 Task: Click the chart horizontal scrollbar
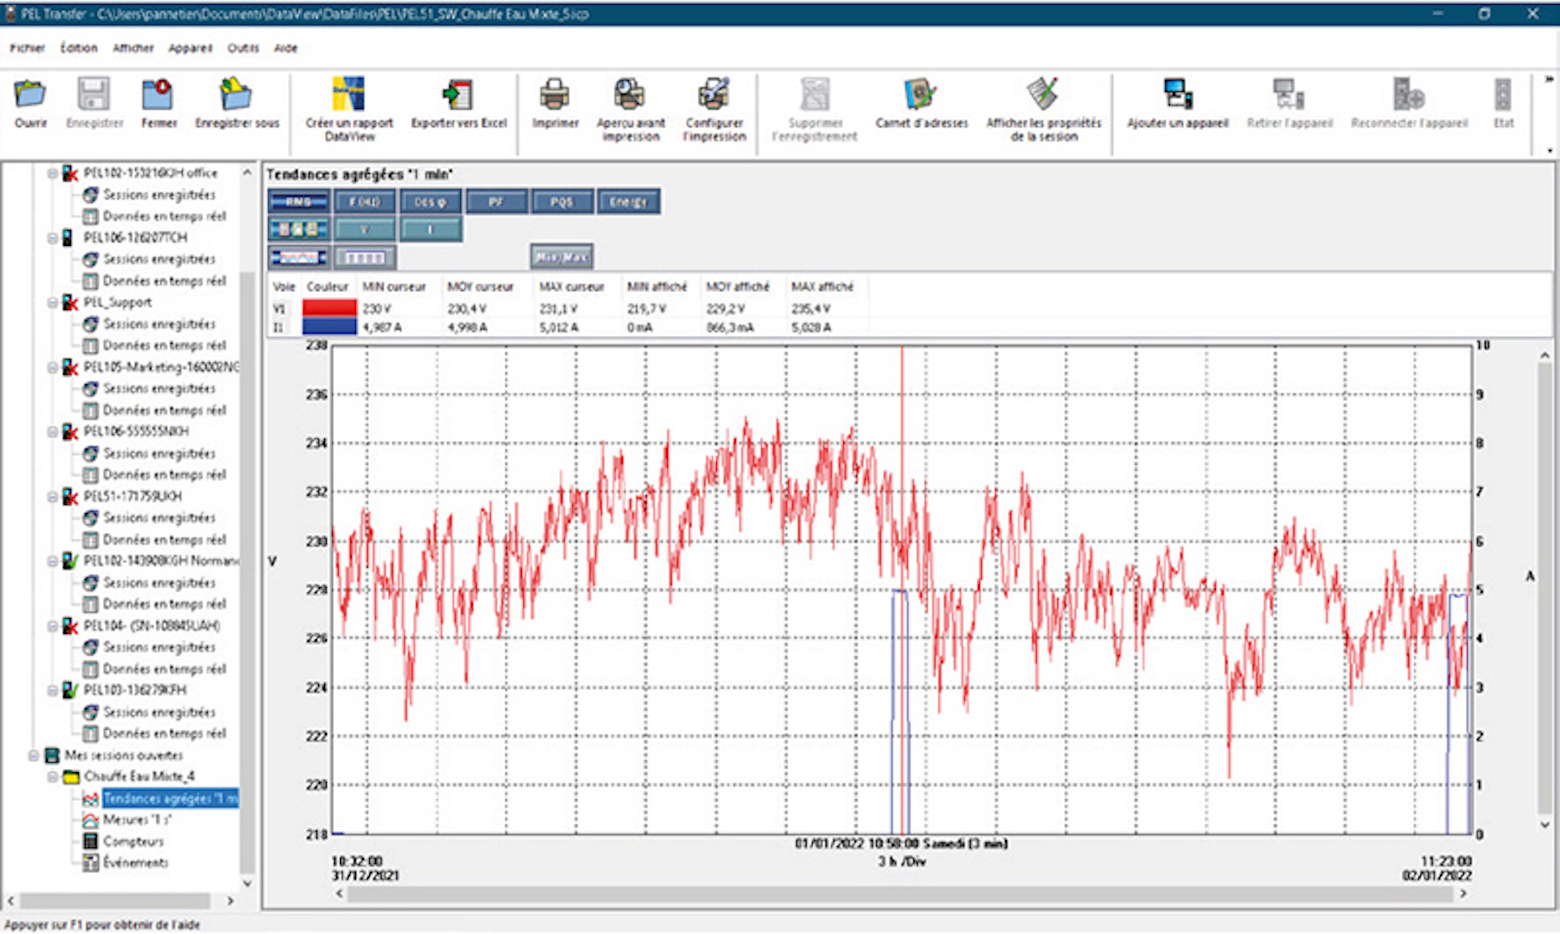tap(900, 894)
